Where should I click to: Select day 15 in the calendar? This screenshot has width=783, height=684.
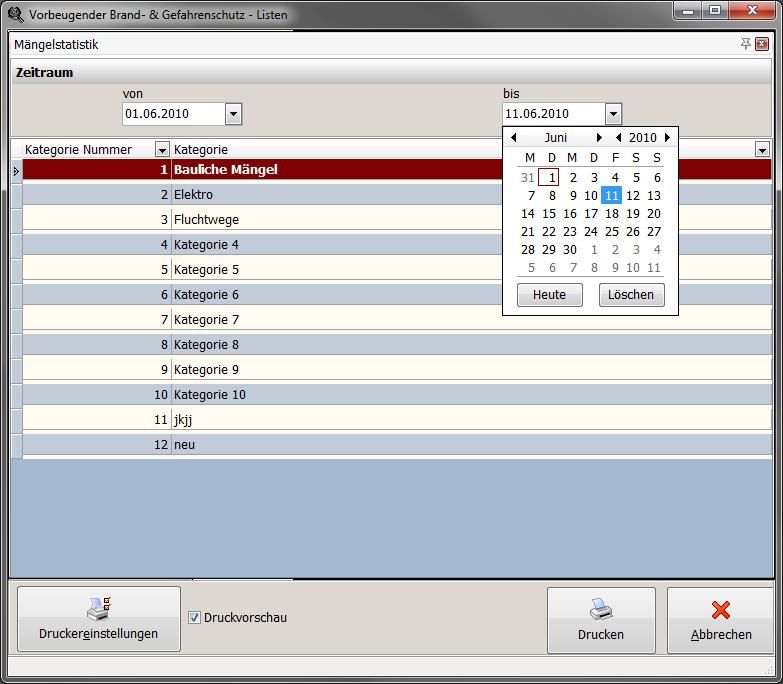point(549,213)
